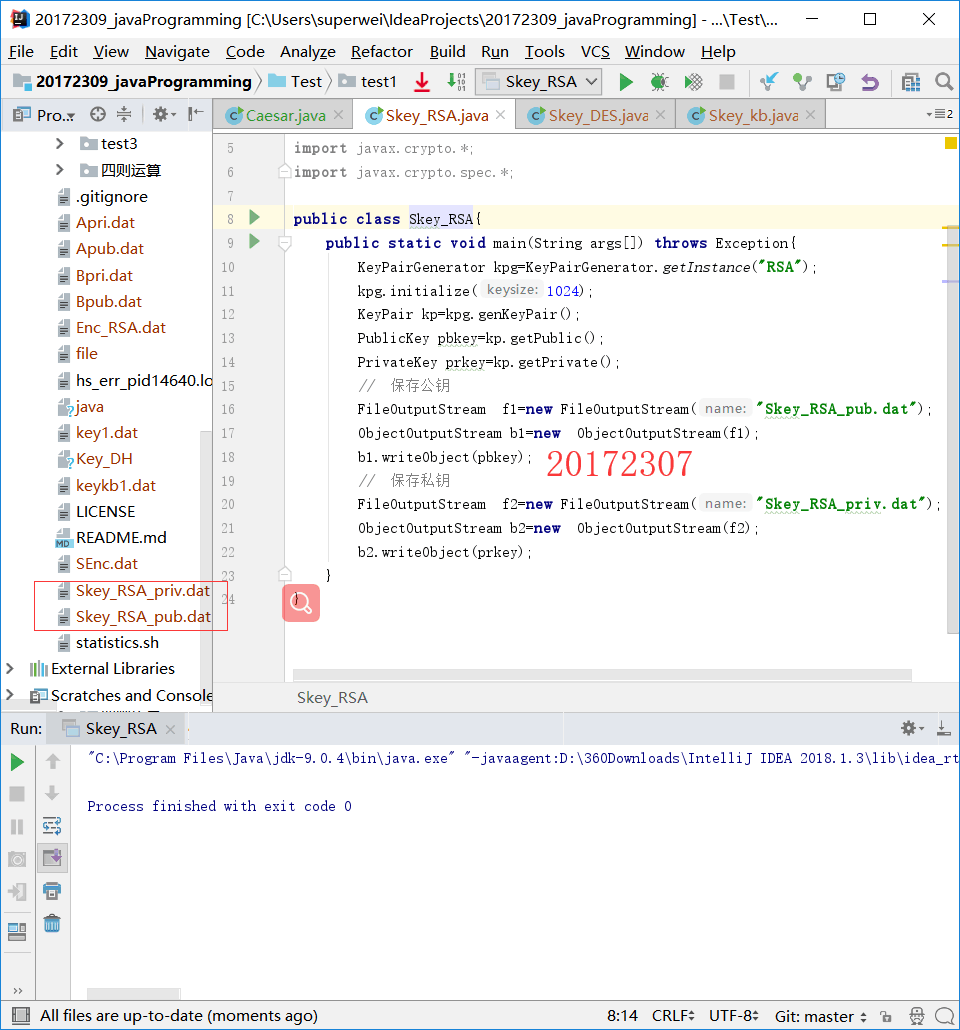Image resolution: width=960 pixels, height=1030 pixels.
Task: Click the Skey_RSA editor breadcrumb
Action: (x=332, y=698)
